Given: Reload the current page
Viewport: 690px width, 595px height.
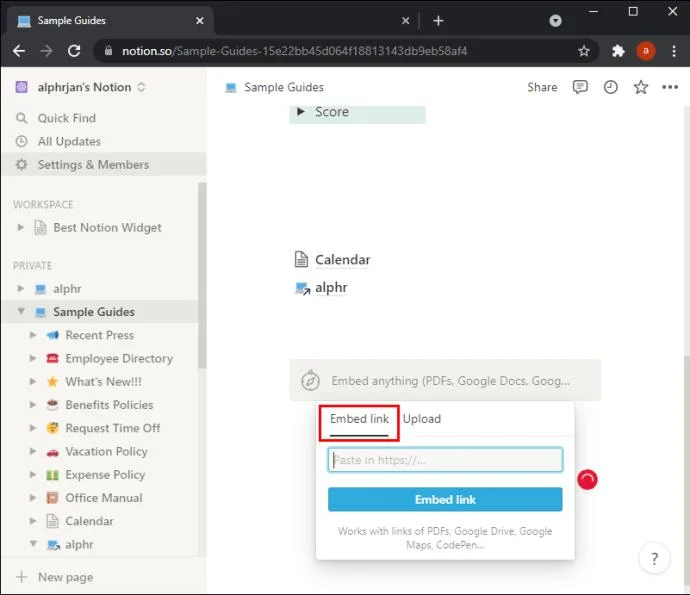Looking at the screenshot, I should point(74,51).
